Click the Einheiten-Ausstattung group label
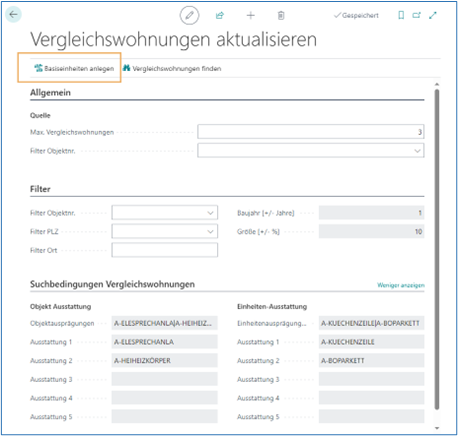The image size is (458, 436). click(x=272, y=306)
